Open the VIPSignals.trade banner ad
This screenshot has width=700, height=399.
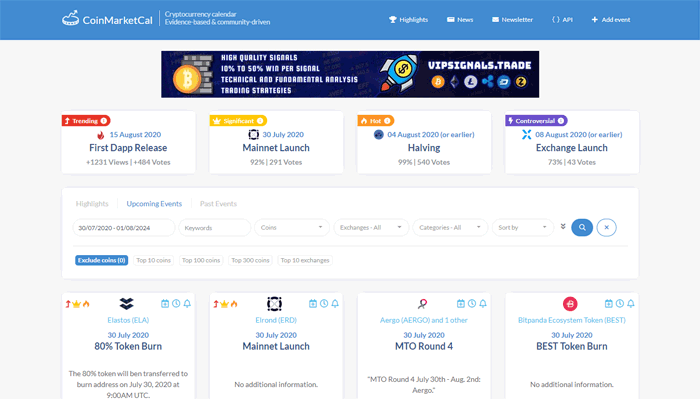click(350, 74)
